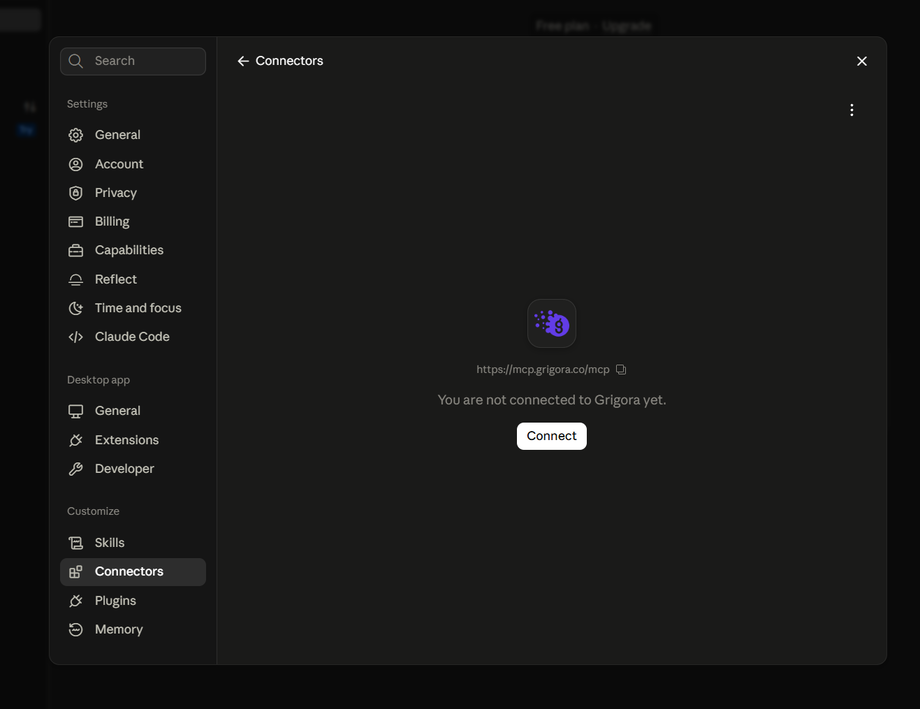Open the Developer wrench icon
The height and width of the screenshot is (709, 920).
coord(76,469)
